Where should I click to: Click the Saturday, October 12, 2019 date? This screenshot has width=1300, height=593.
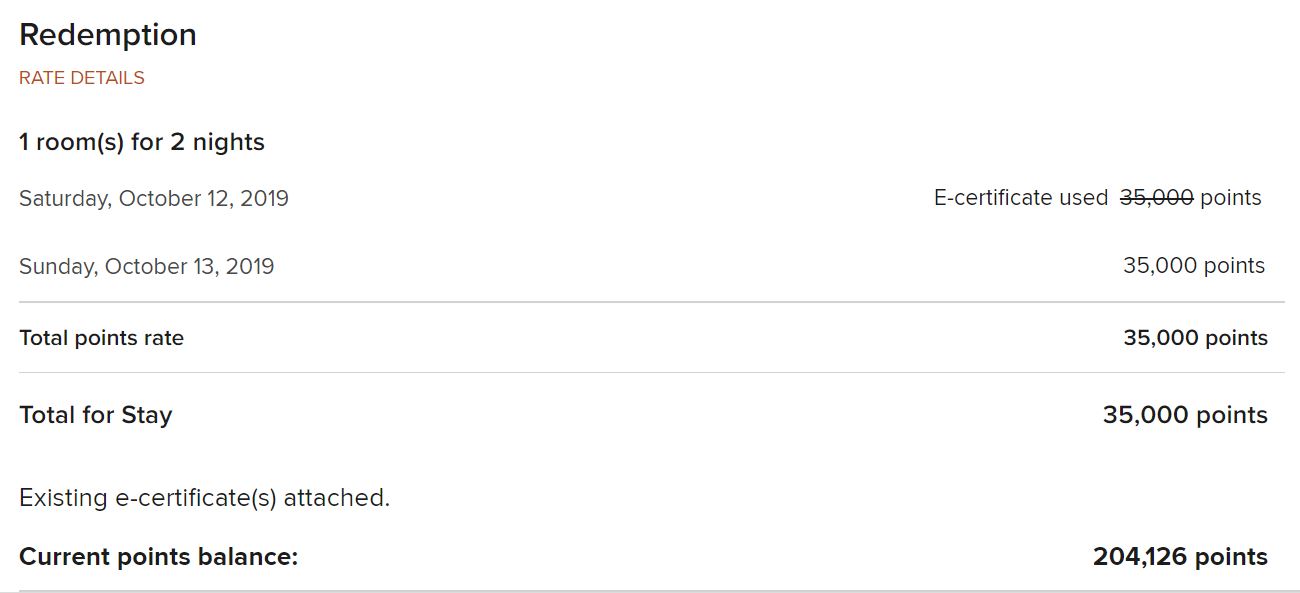(x=154, y=199)
